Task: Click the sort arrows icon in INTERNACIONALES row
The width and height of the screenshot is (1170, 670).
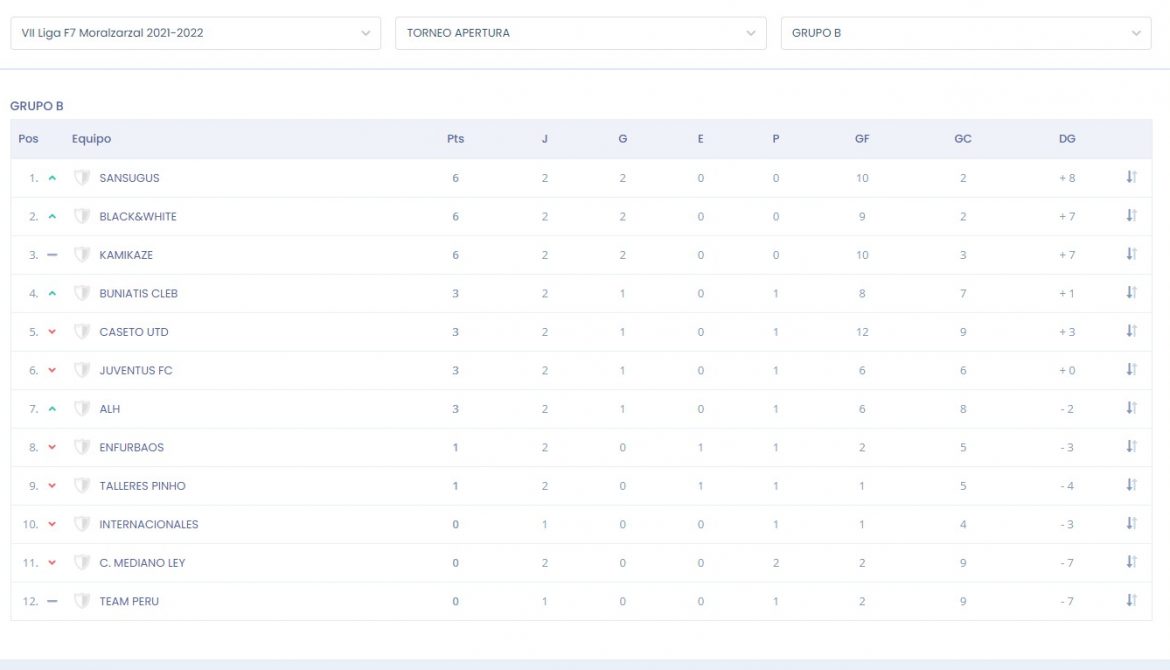Action: point(1131,523)
